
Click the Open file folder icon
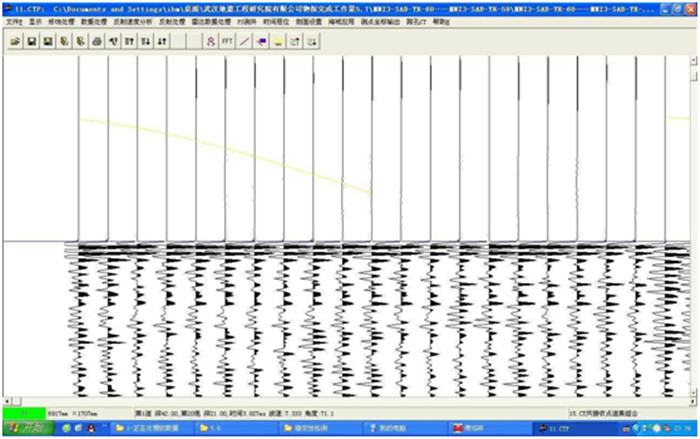pos(17,41)
